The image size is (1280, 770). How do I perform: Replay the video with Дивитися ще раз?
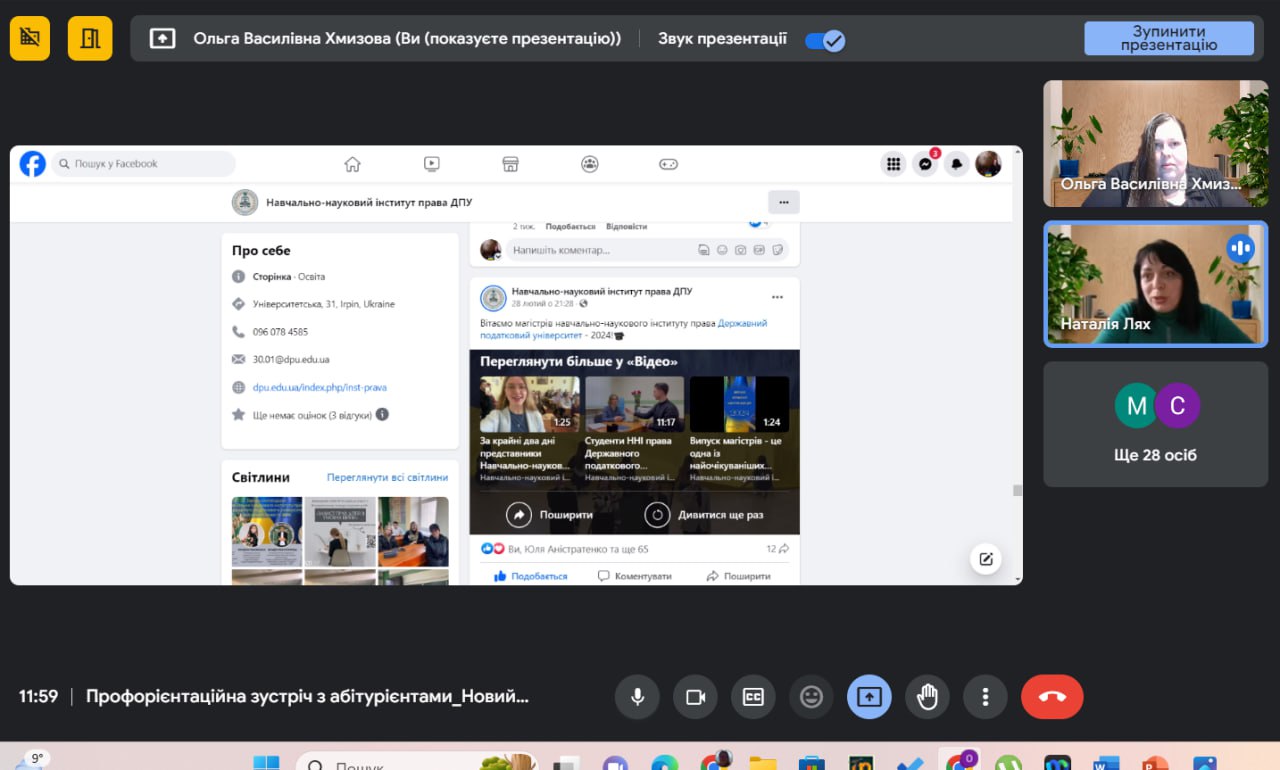pos(704,515)
